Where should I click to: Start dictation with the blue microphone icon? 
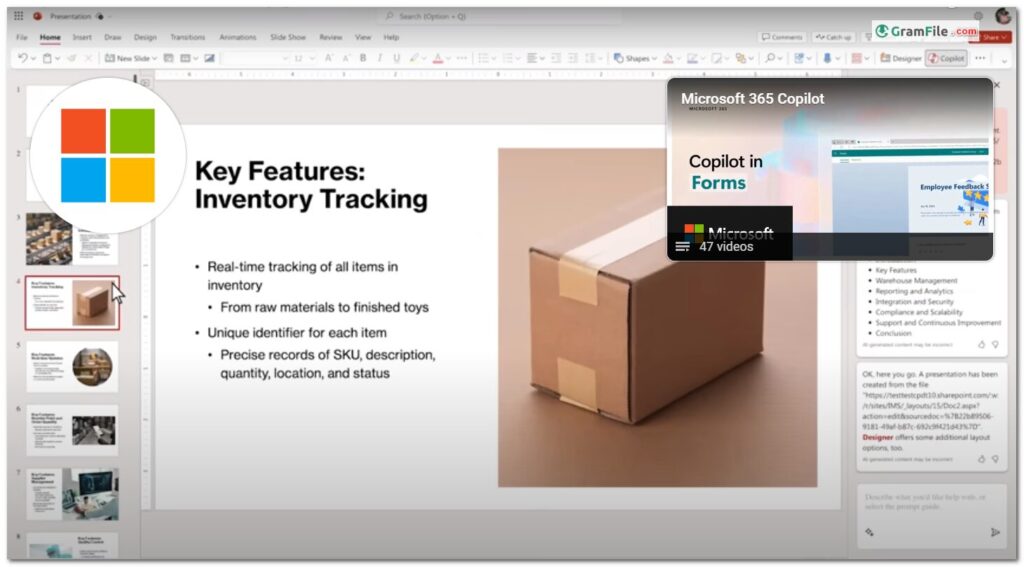tap(827, 58)
